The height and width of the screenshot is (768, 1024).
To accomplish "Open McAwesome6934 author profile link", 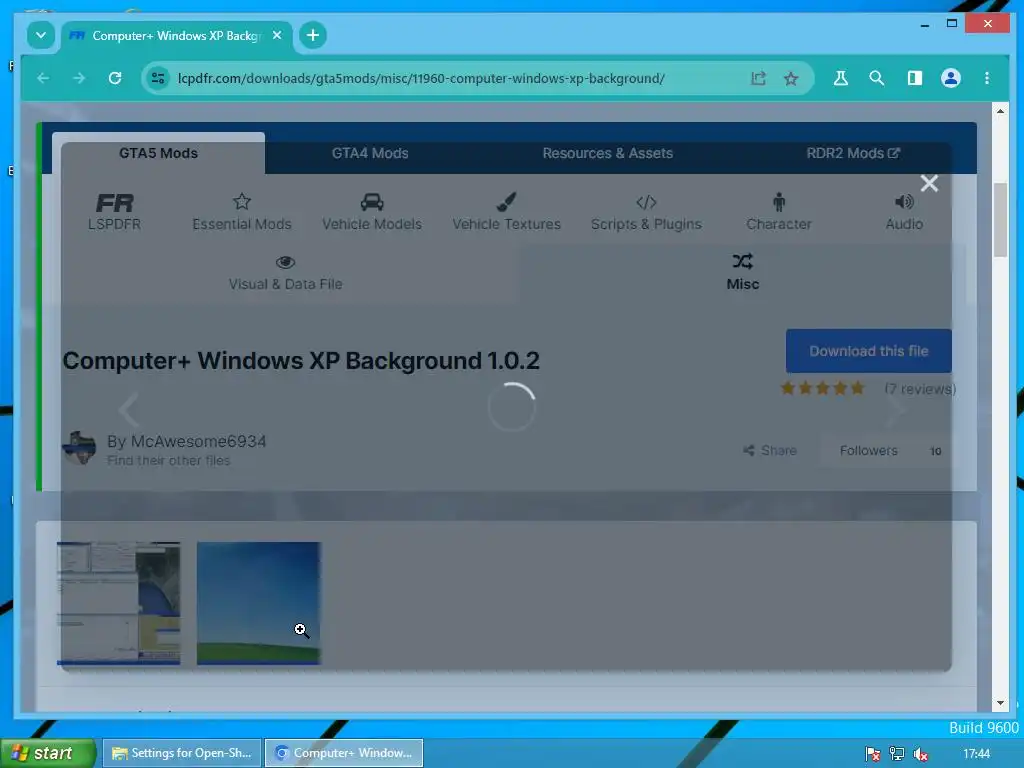I will [199, 441].
